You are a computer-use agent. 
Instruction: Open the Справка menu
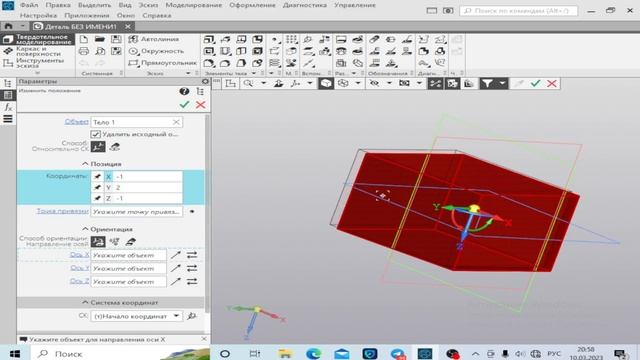(x=157, y=16)
